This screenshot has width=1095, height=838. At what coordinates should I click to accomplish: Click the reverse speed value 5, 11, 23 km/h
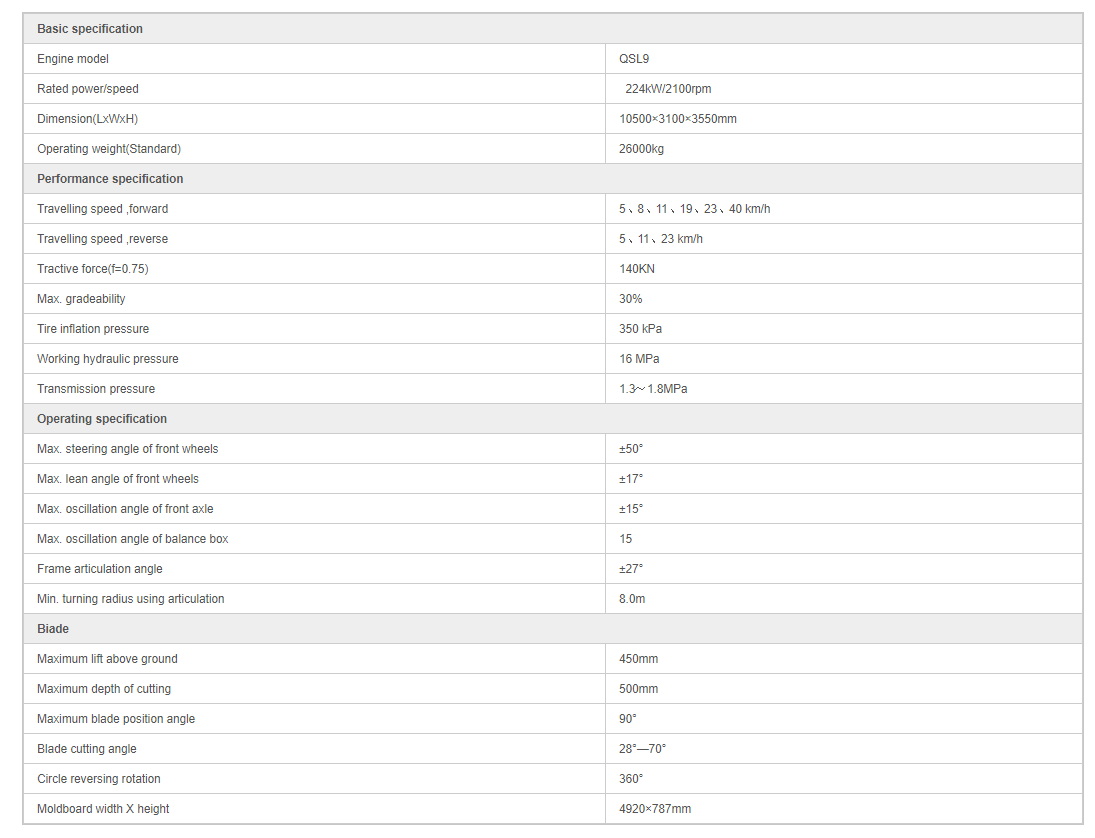pos(661,239)
